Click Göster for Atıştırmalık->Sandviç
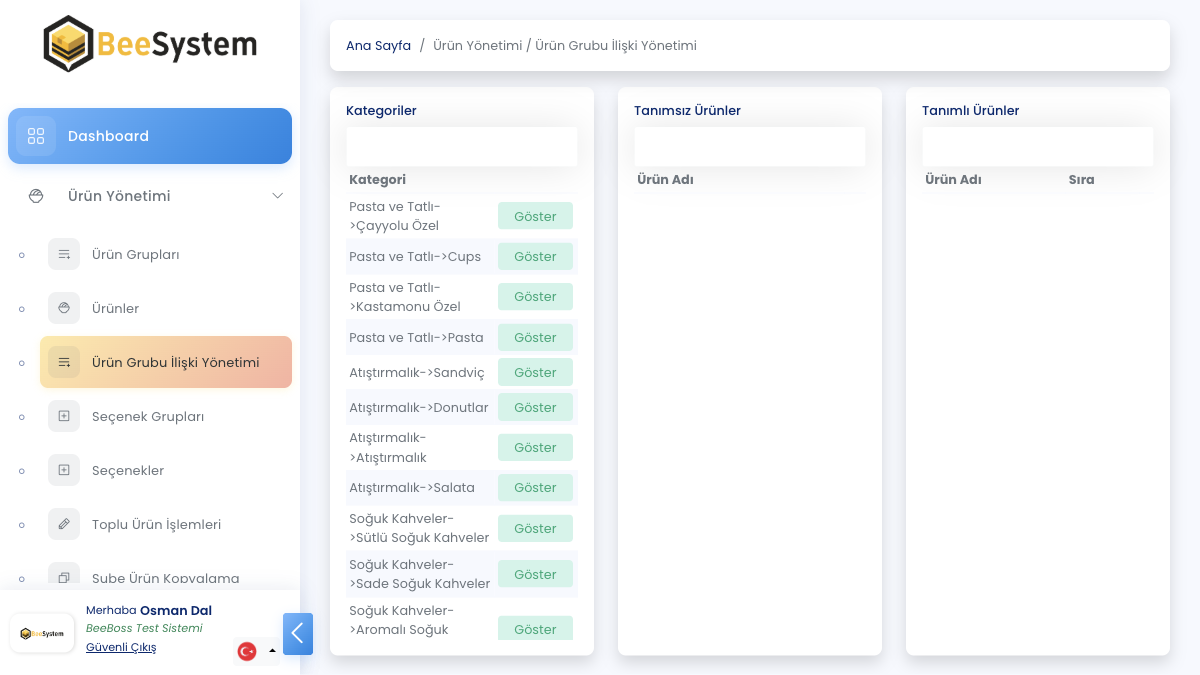The width and height of the screenshot is (1200, 675). pos(535,372)
